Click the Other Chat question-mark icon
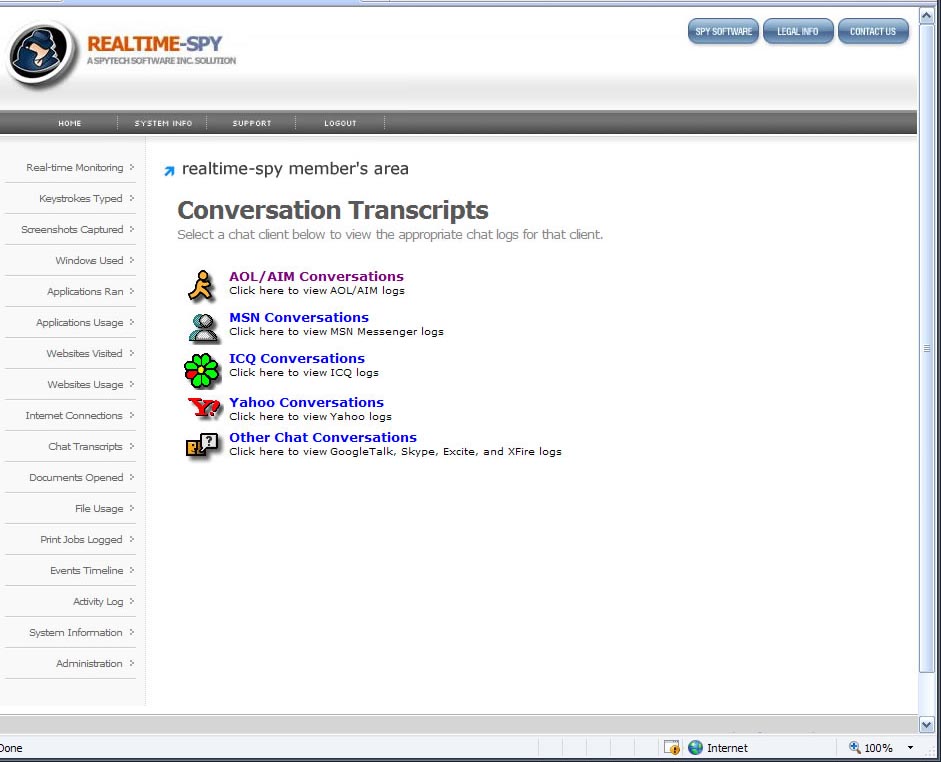 coord(202,445)
